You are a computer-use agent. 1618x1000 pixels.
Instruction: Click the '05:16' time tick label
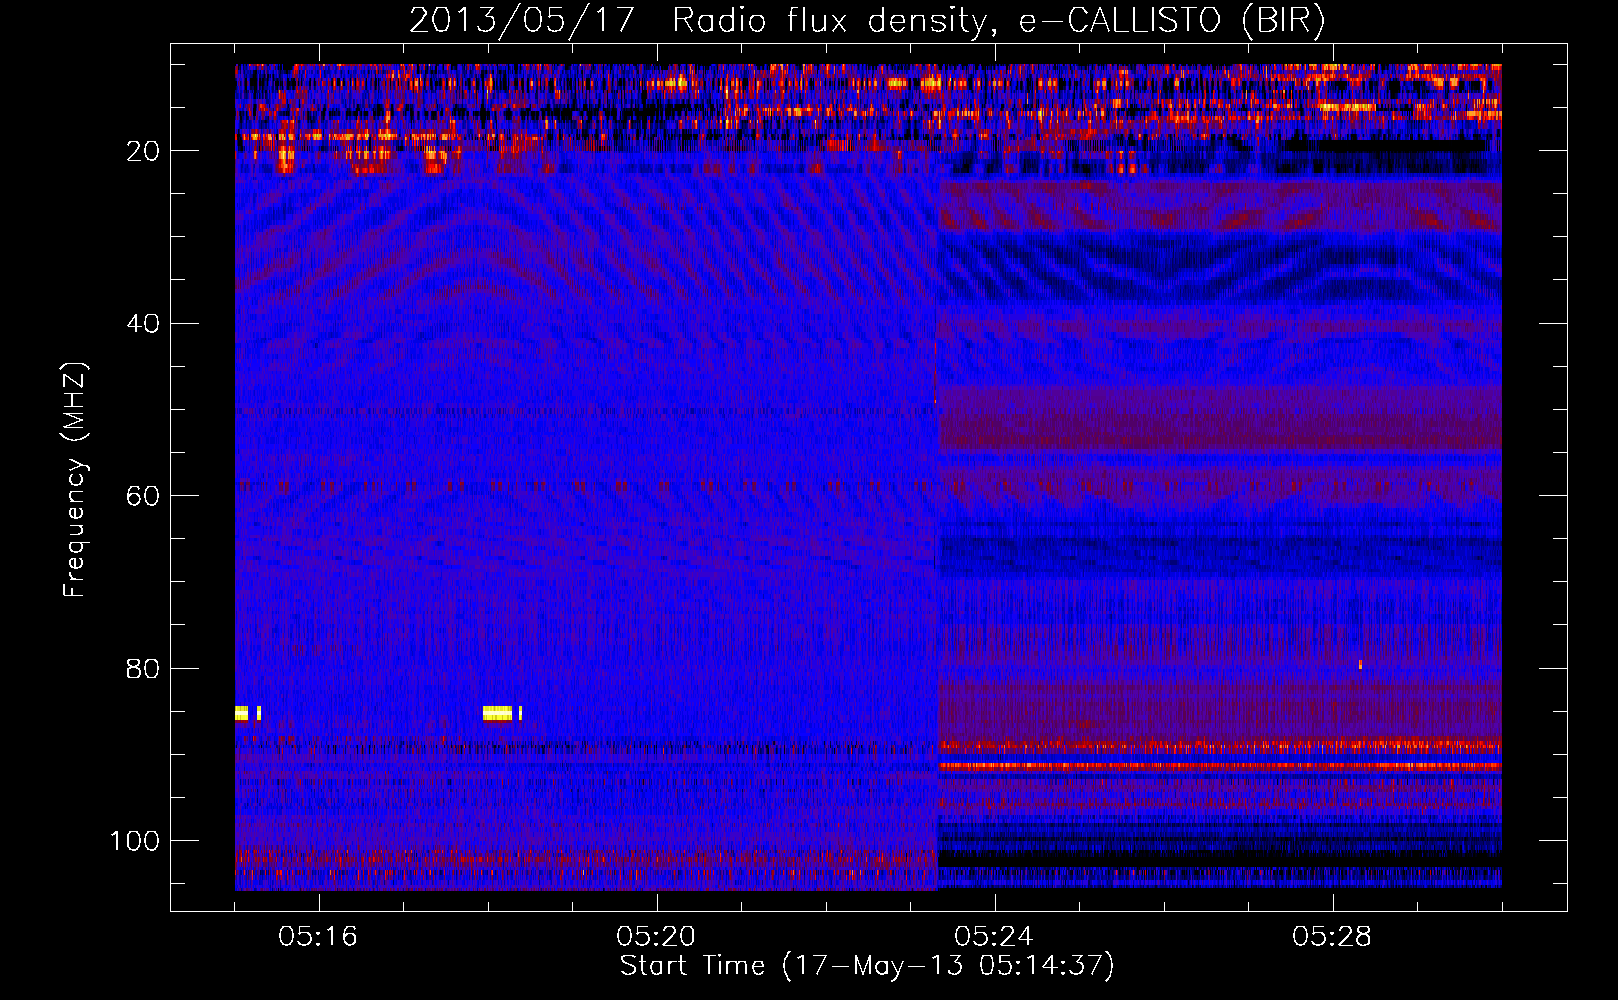click(318, 937)
